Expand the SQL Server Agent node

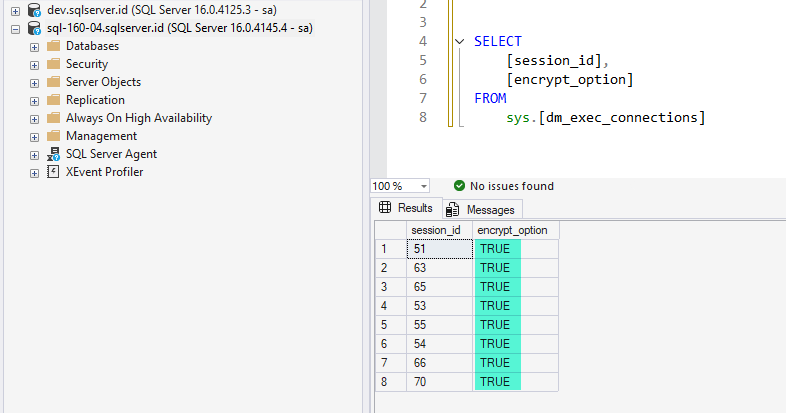34,155
